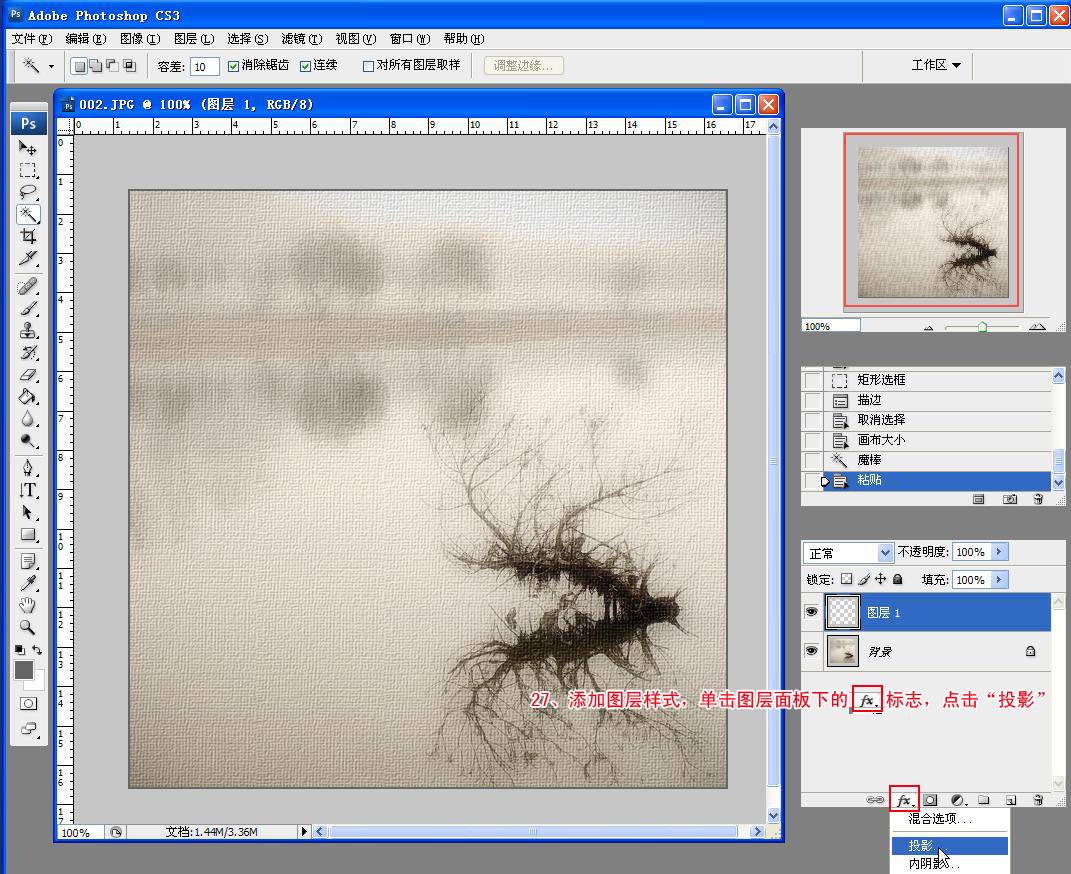This screenshot has height=874, width=1071.
Task: Select the Clone Stamp tool
Action: click(28, 330)
